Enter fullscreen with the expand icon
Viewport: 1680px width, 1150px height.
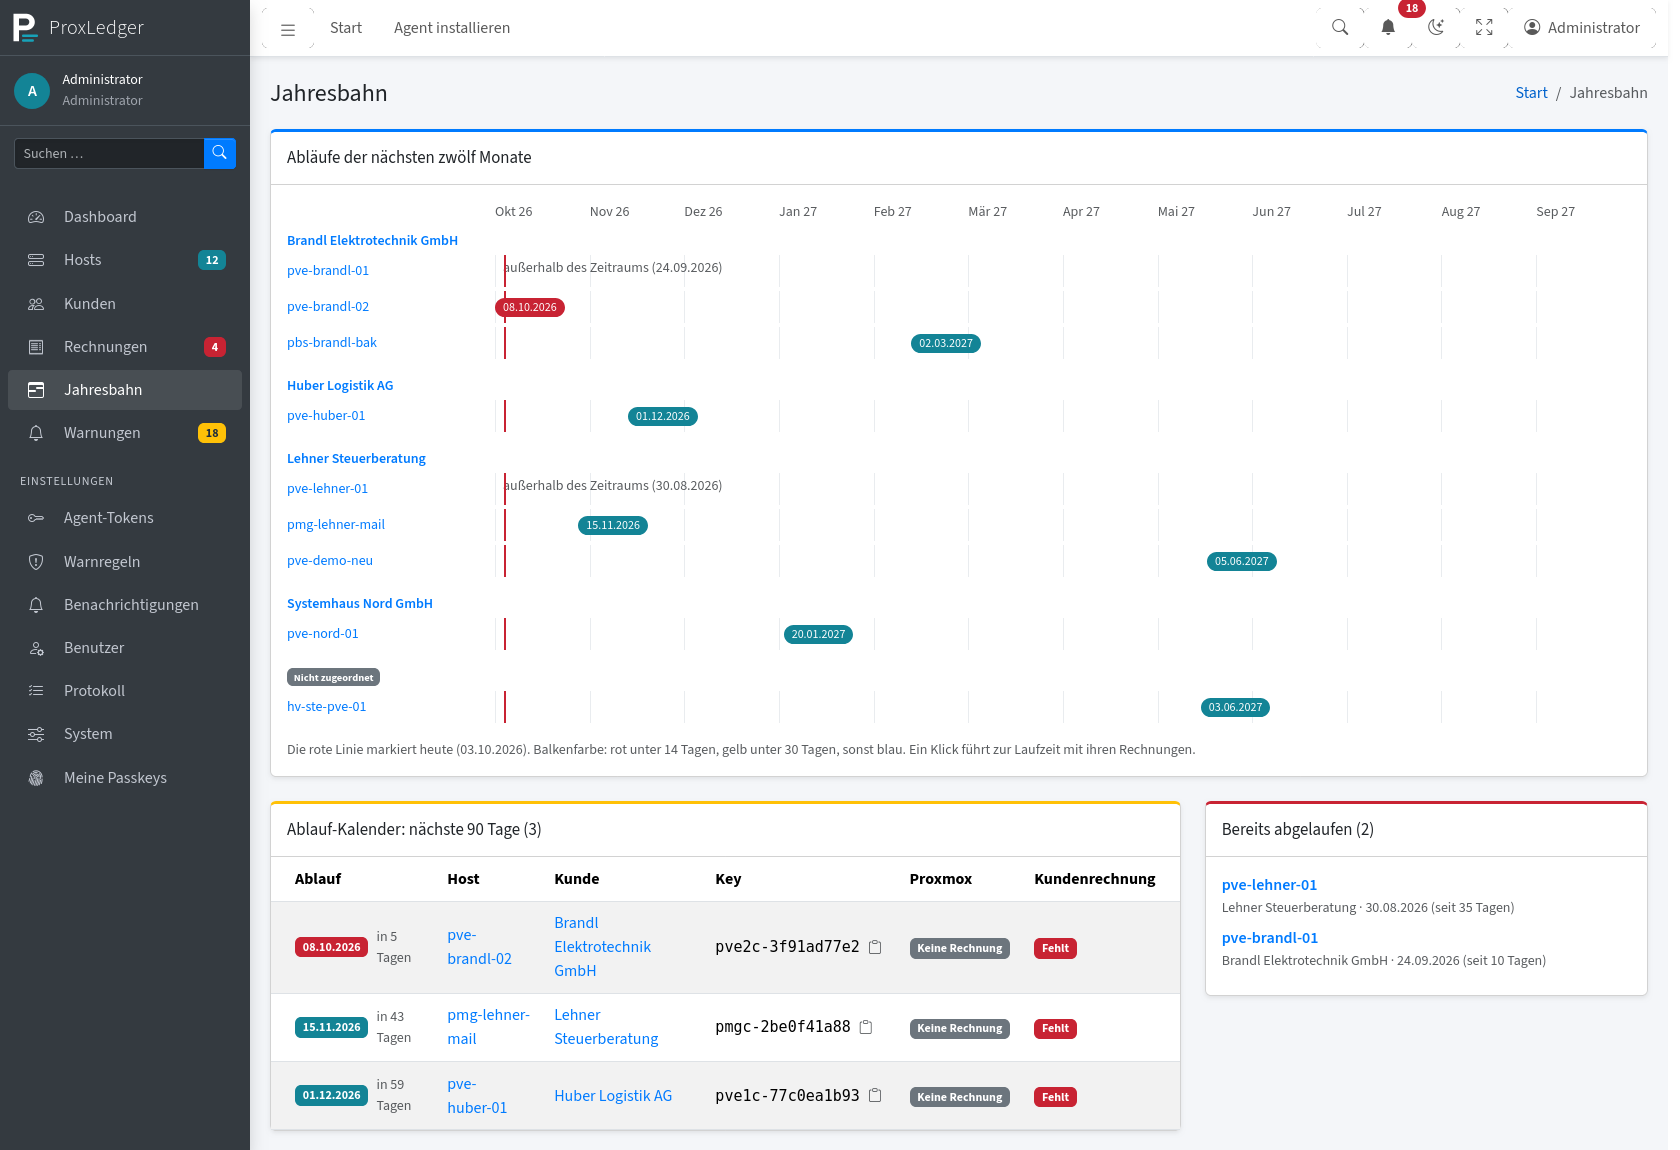1484,28
